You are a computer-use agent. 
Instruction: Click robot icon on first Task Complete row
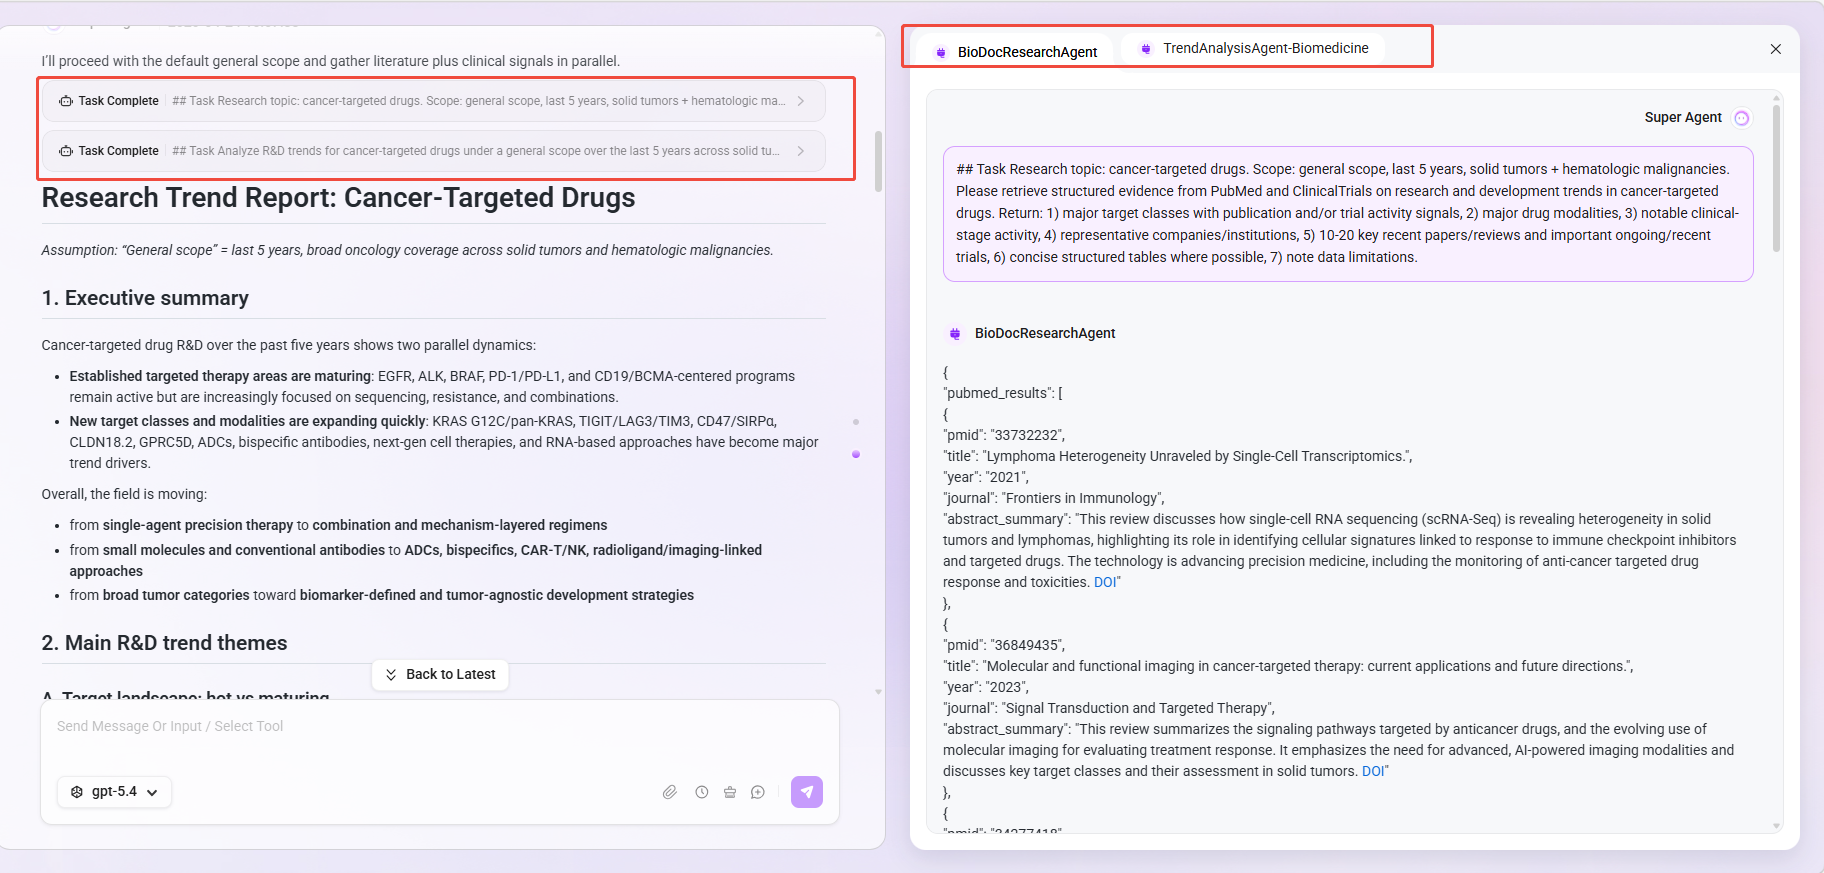click(66, 101)
